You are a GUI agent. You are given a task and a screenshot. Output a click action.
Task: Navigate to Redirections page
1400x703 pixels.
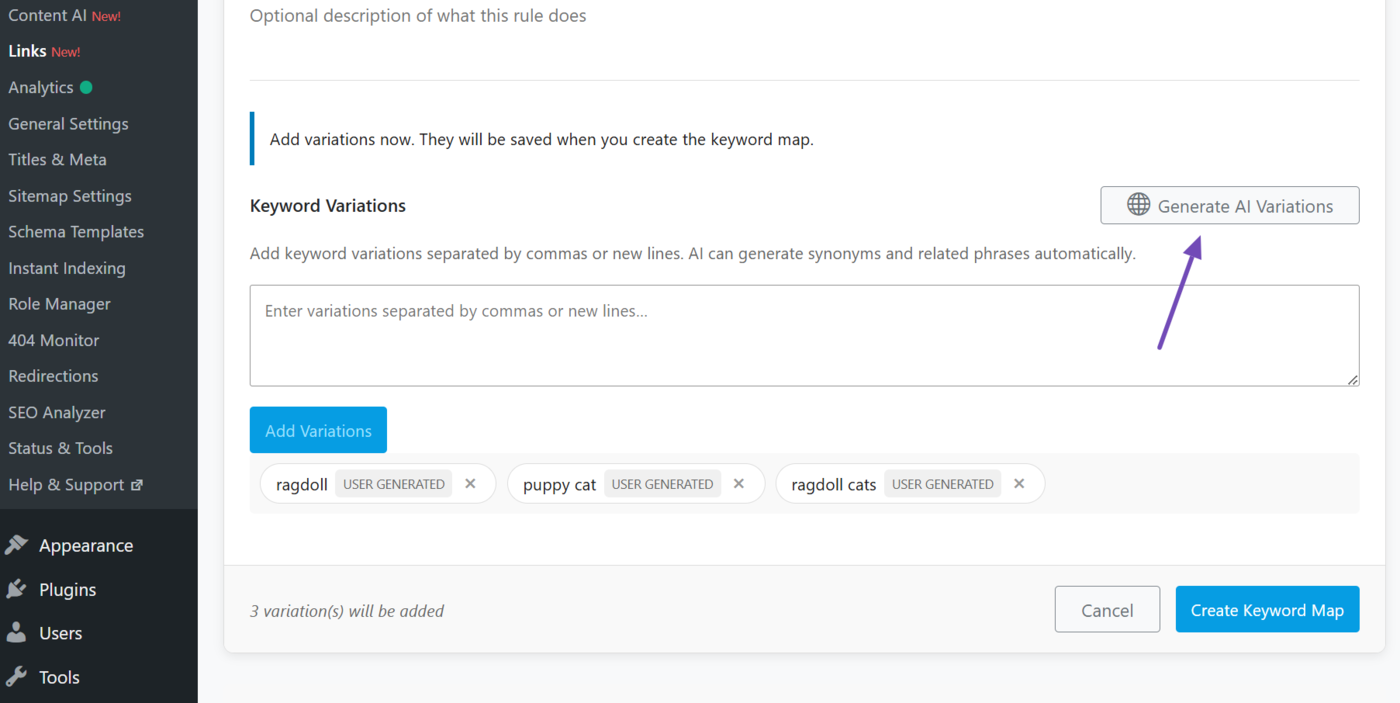53,376
